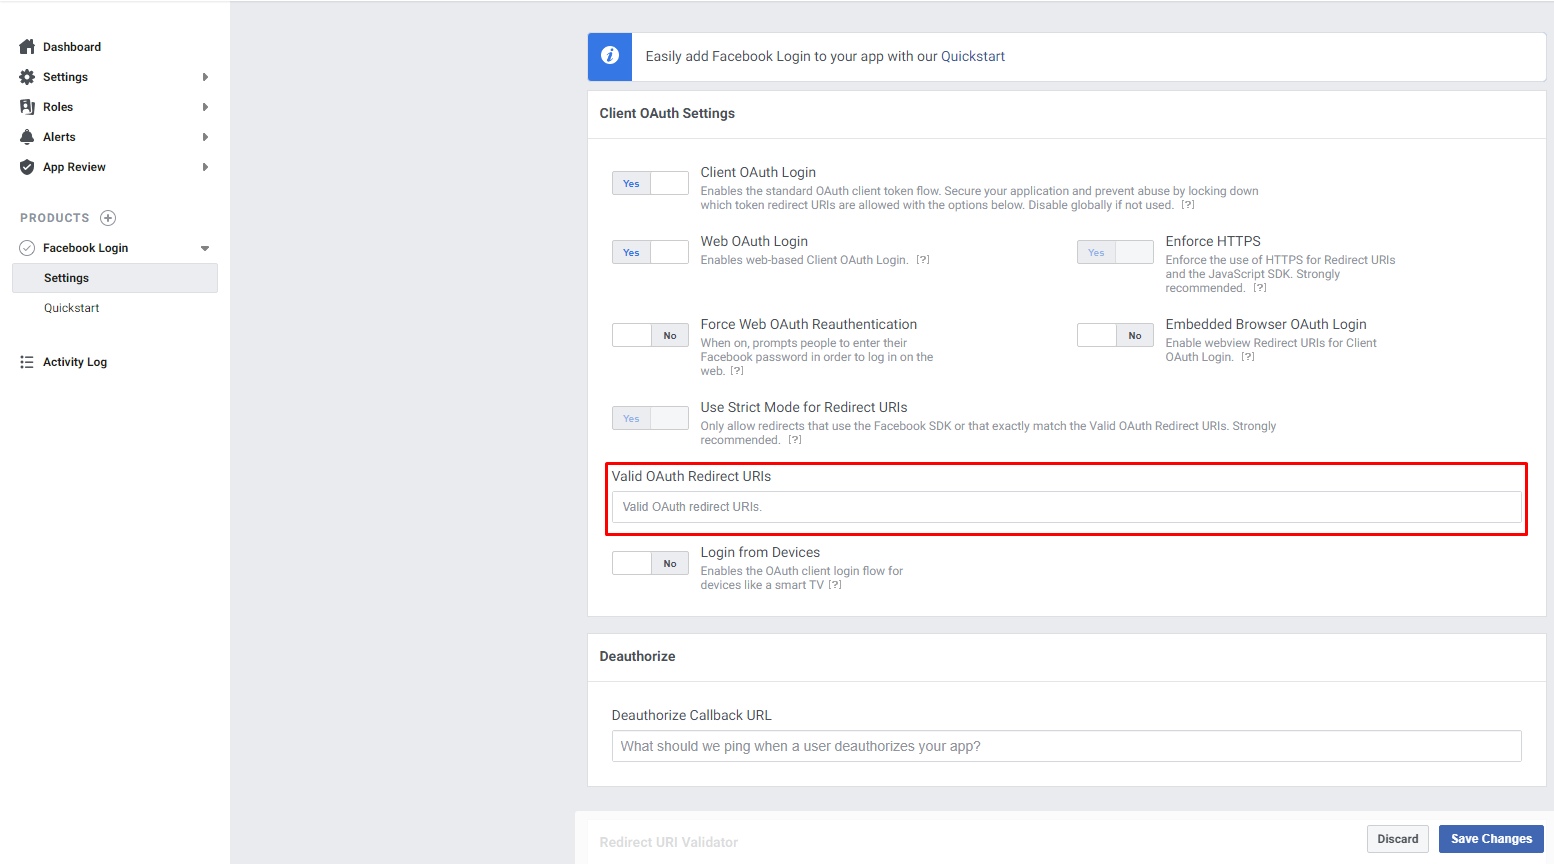Open help tooltip for Strict Mode Redirect URIs
The height and width of the screenshot is (864, 1554).
point(795,440)
